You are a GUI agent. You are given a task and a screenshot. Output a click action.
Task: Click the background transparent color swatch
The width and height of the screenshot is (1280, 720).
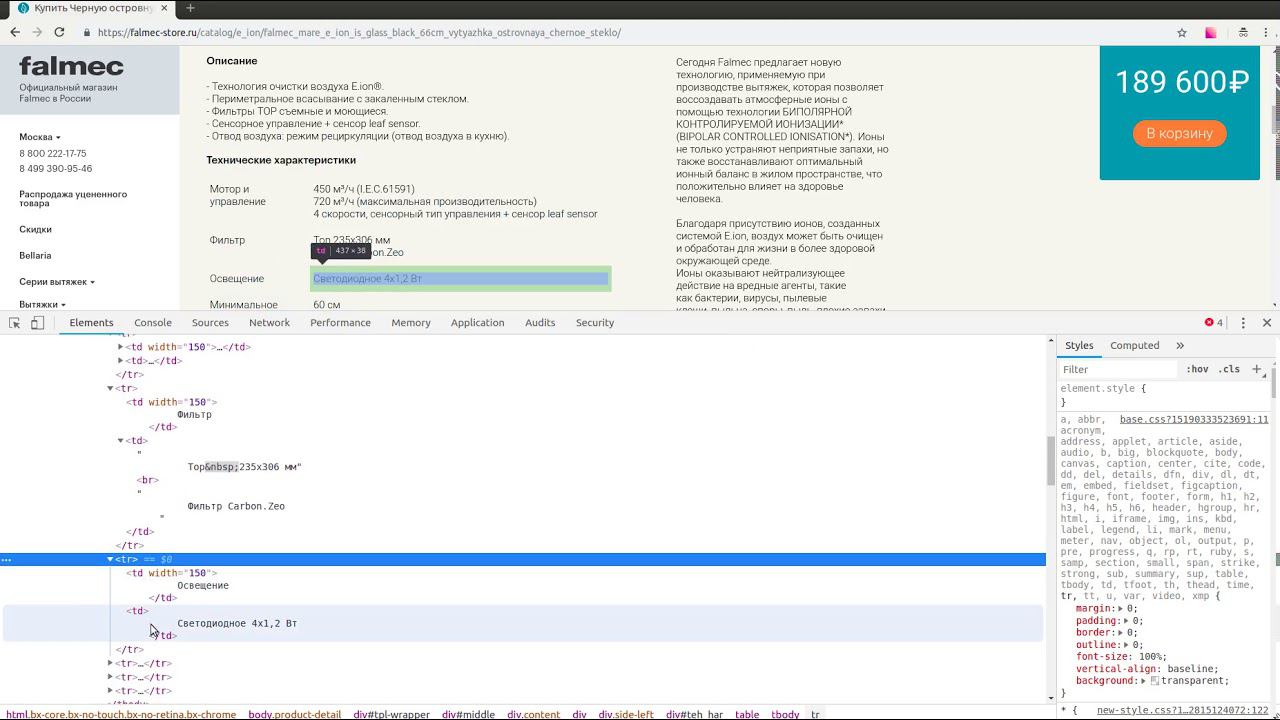1155,681
